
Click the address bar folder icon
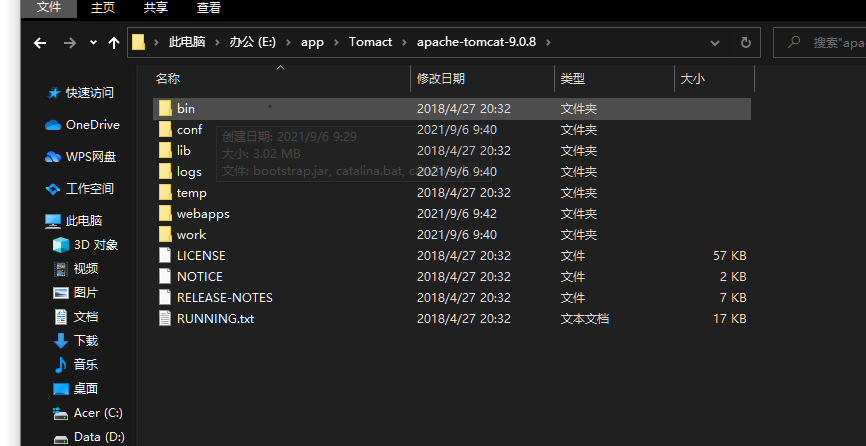click(139, 42)
